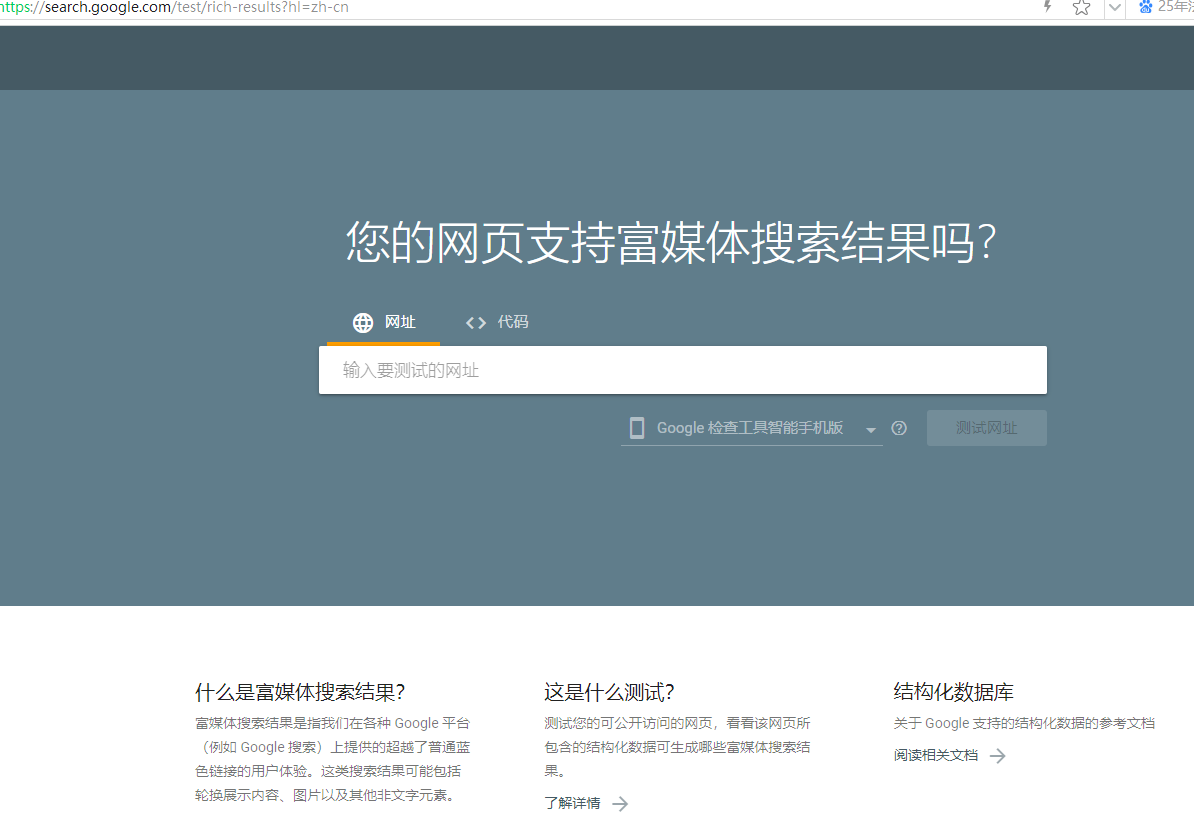Focus the 输入要测试的网址 input field
The width and height of the screenshot is (1194, 818).
pos(682,370)
